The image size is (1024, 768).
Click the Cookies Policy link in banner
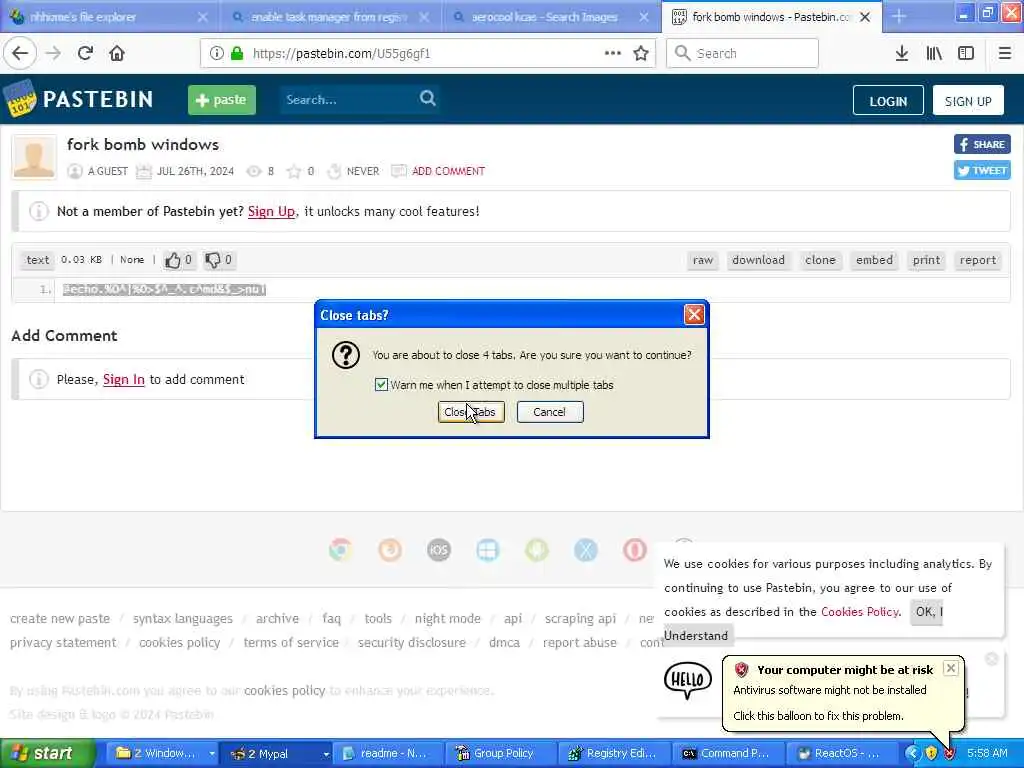pyautogui.click(x=859, y=612)
